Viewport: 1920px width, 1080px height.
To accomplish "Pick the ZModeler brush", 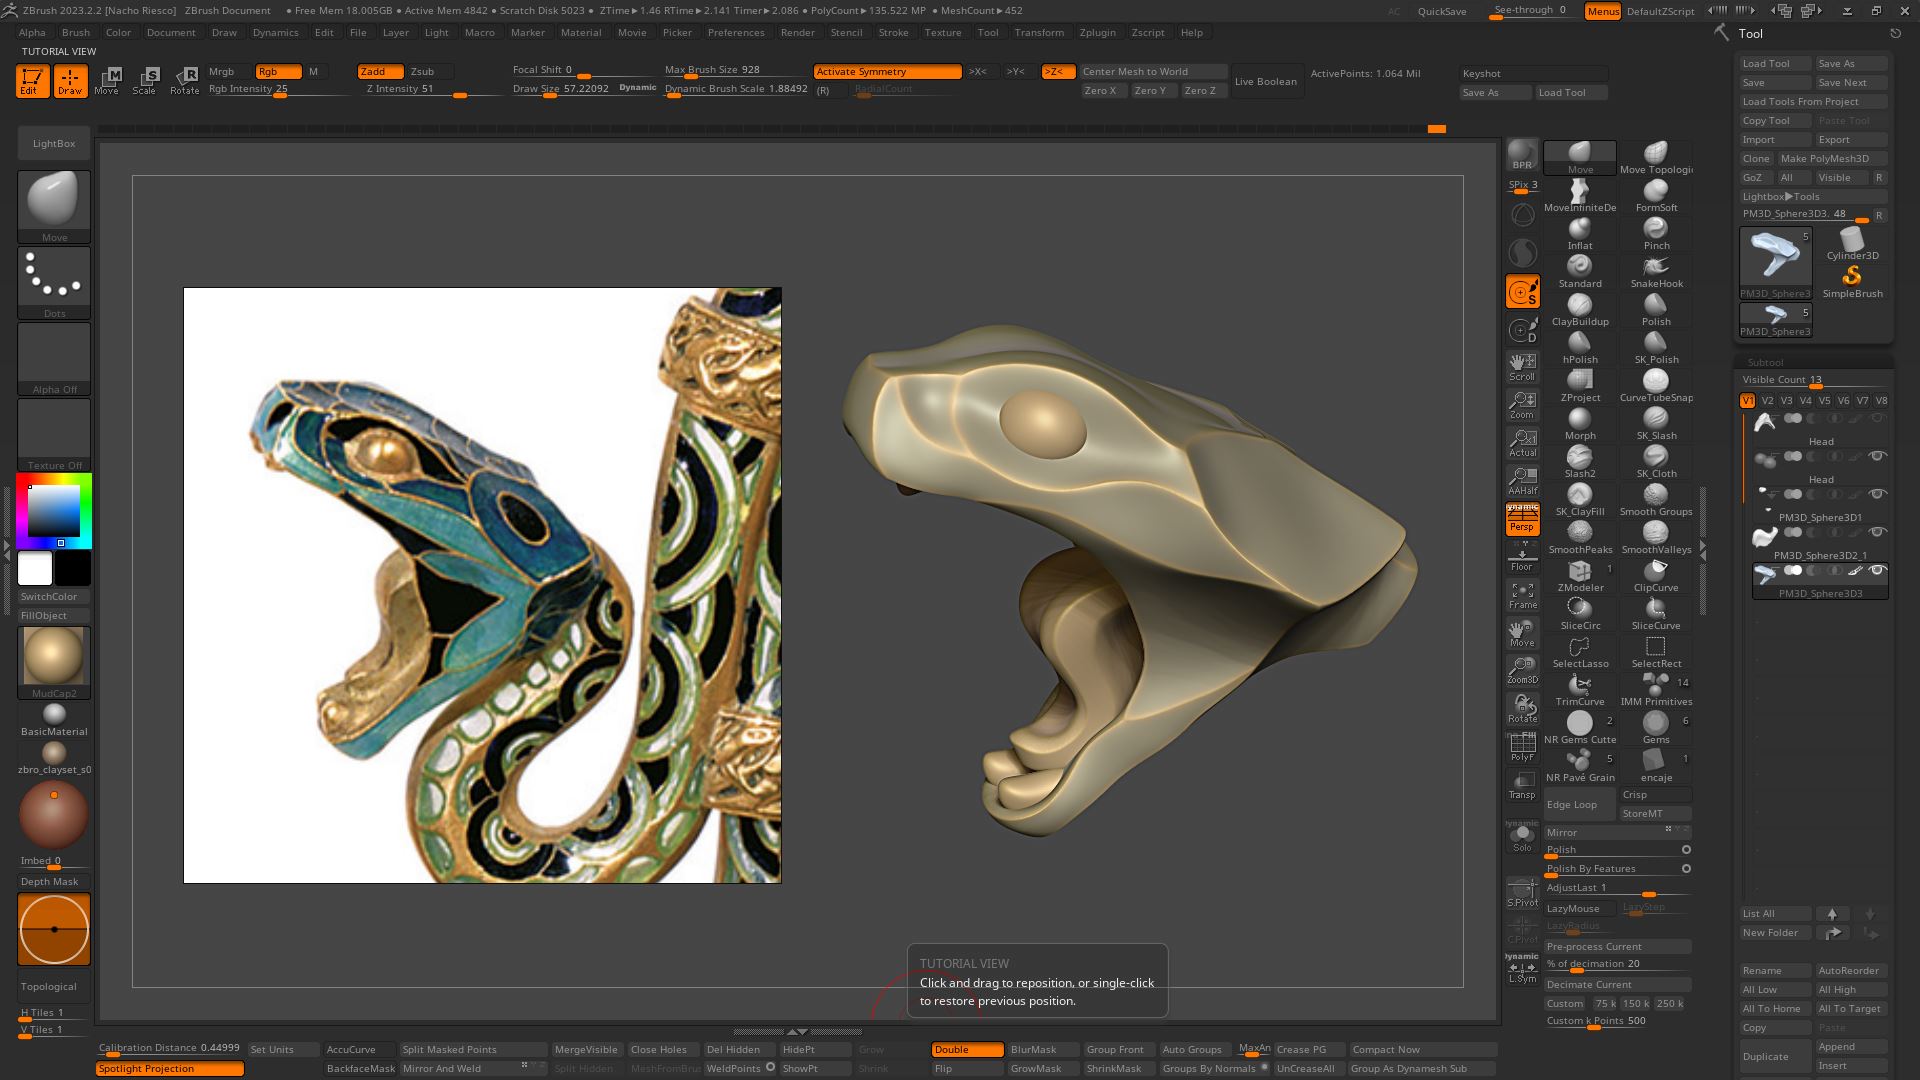I will coord(1579,575).
